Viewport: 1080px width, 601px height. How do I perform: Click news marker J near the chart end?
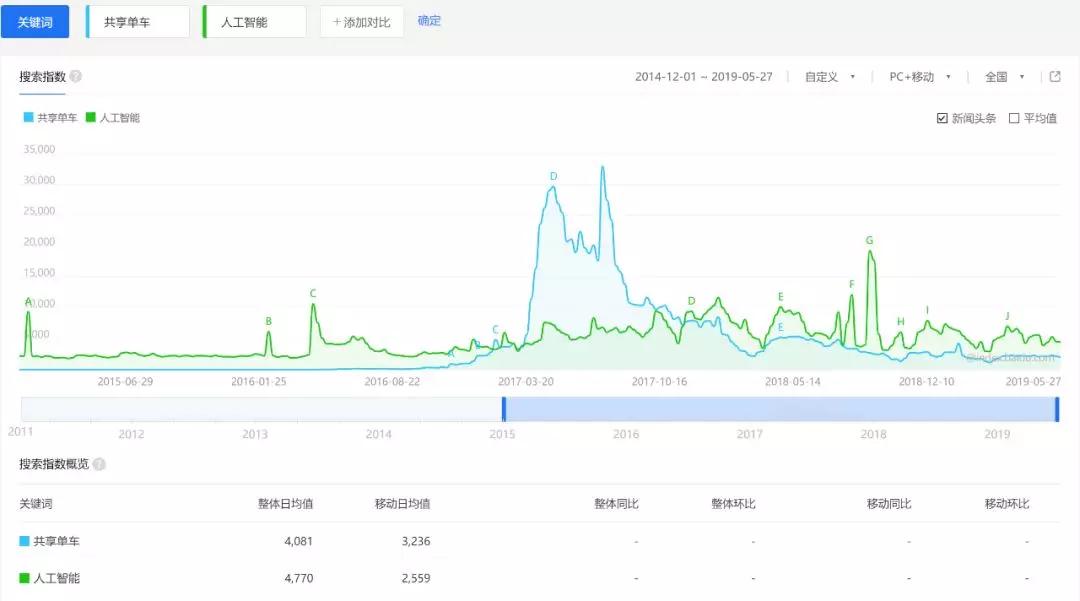point(1007,316)
